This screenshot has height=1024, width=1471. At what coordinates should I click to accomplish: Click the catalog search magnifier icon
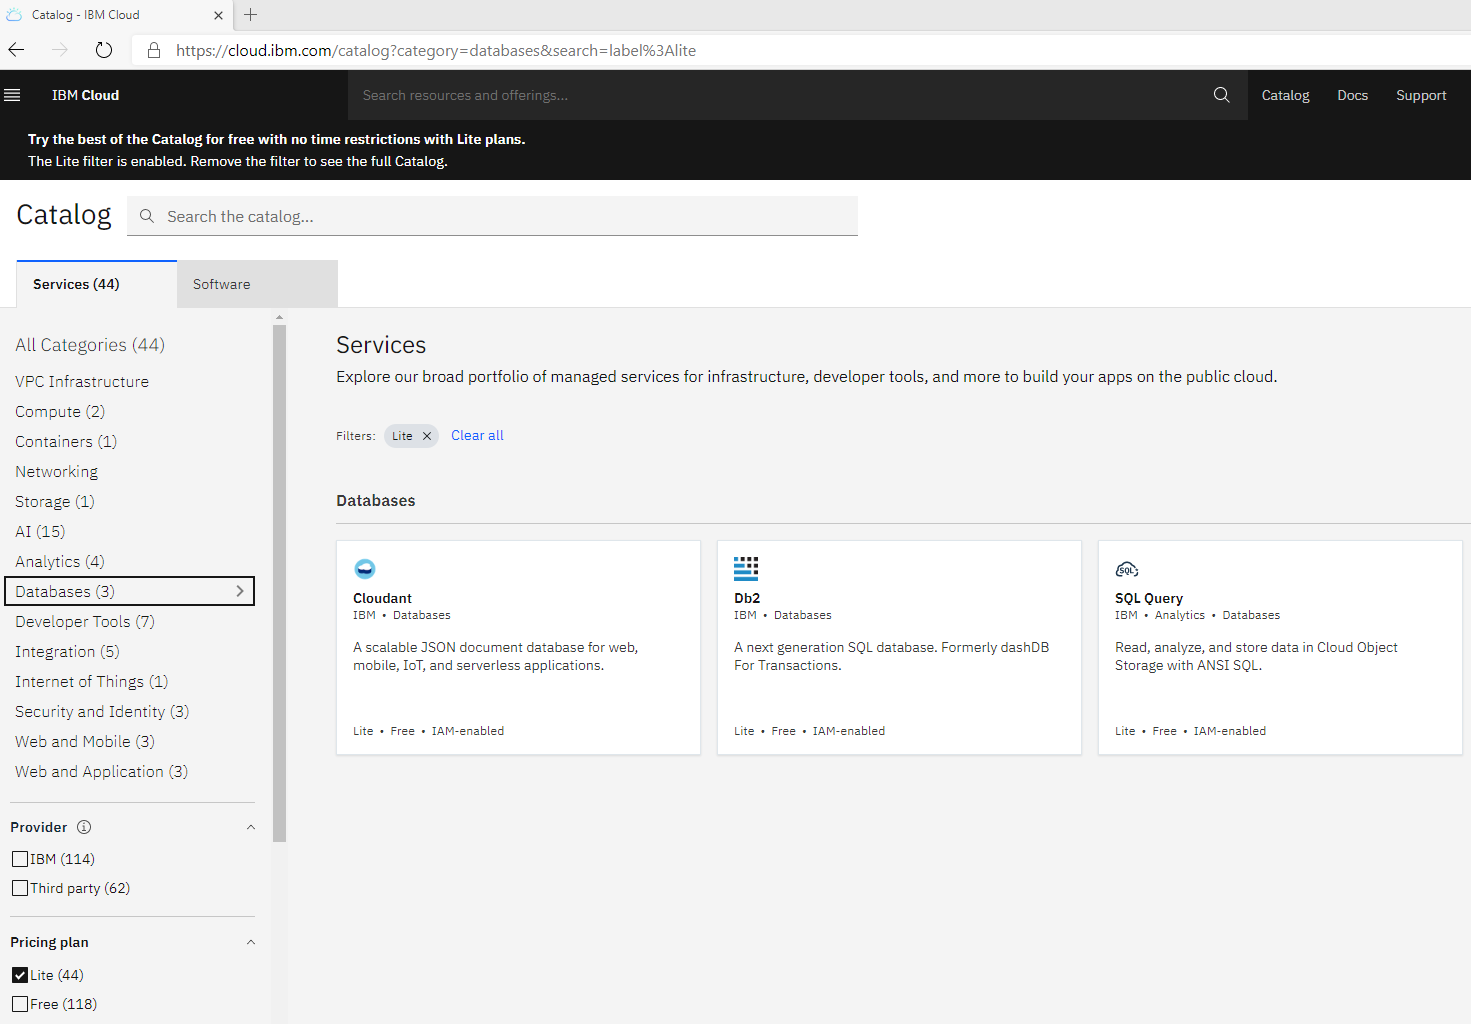[147, 216]
